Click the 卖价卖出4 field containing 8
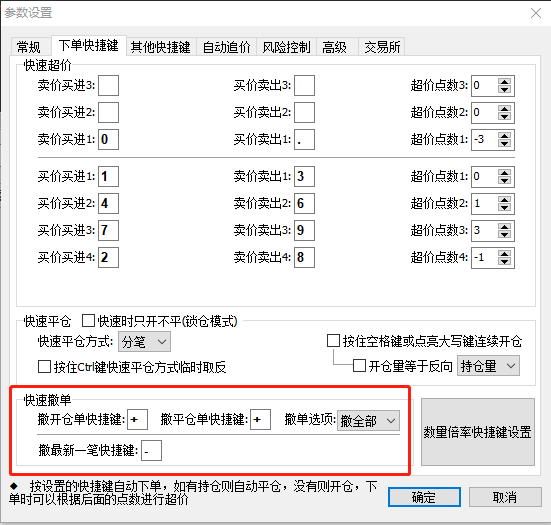Screen dimensions: 551x525 pos(304,258)
